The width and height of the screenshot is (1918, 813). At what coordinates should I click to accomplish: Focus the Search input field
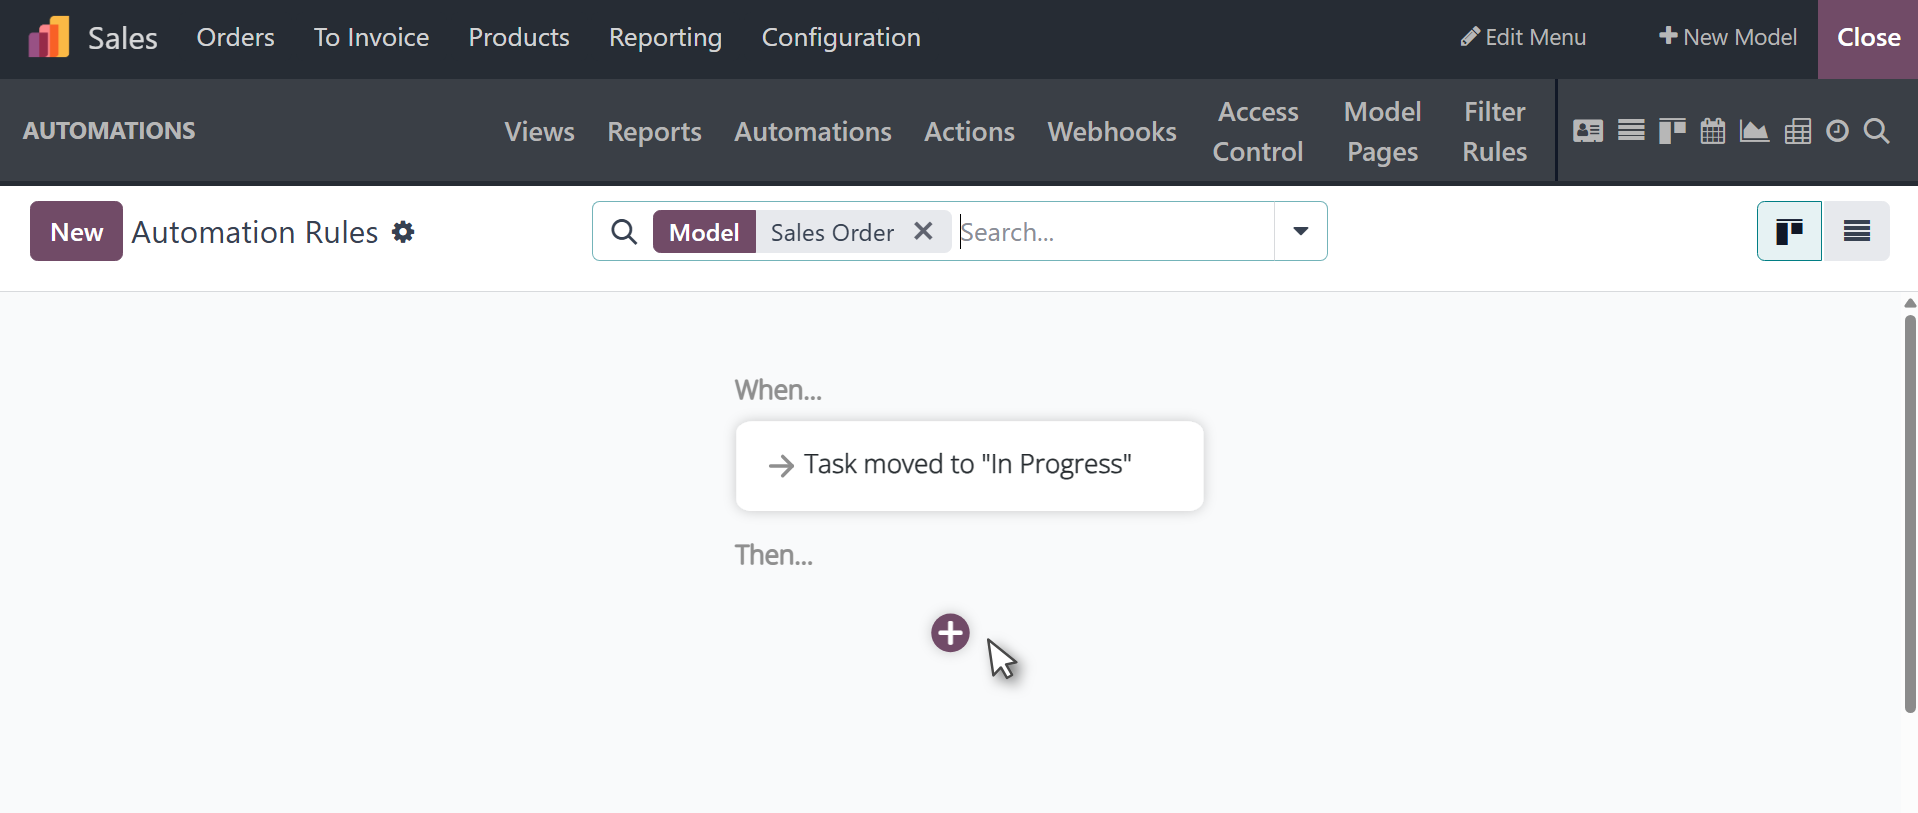pos(1112,232)
